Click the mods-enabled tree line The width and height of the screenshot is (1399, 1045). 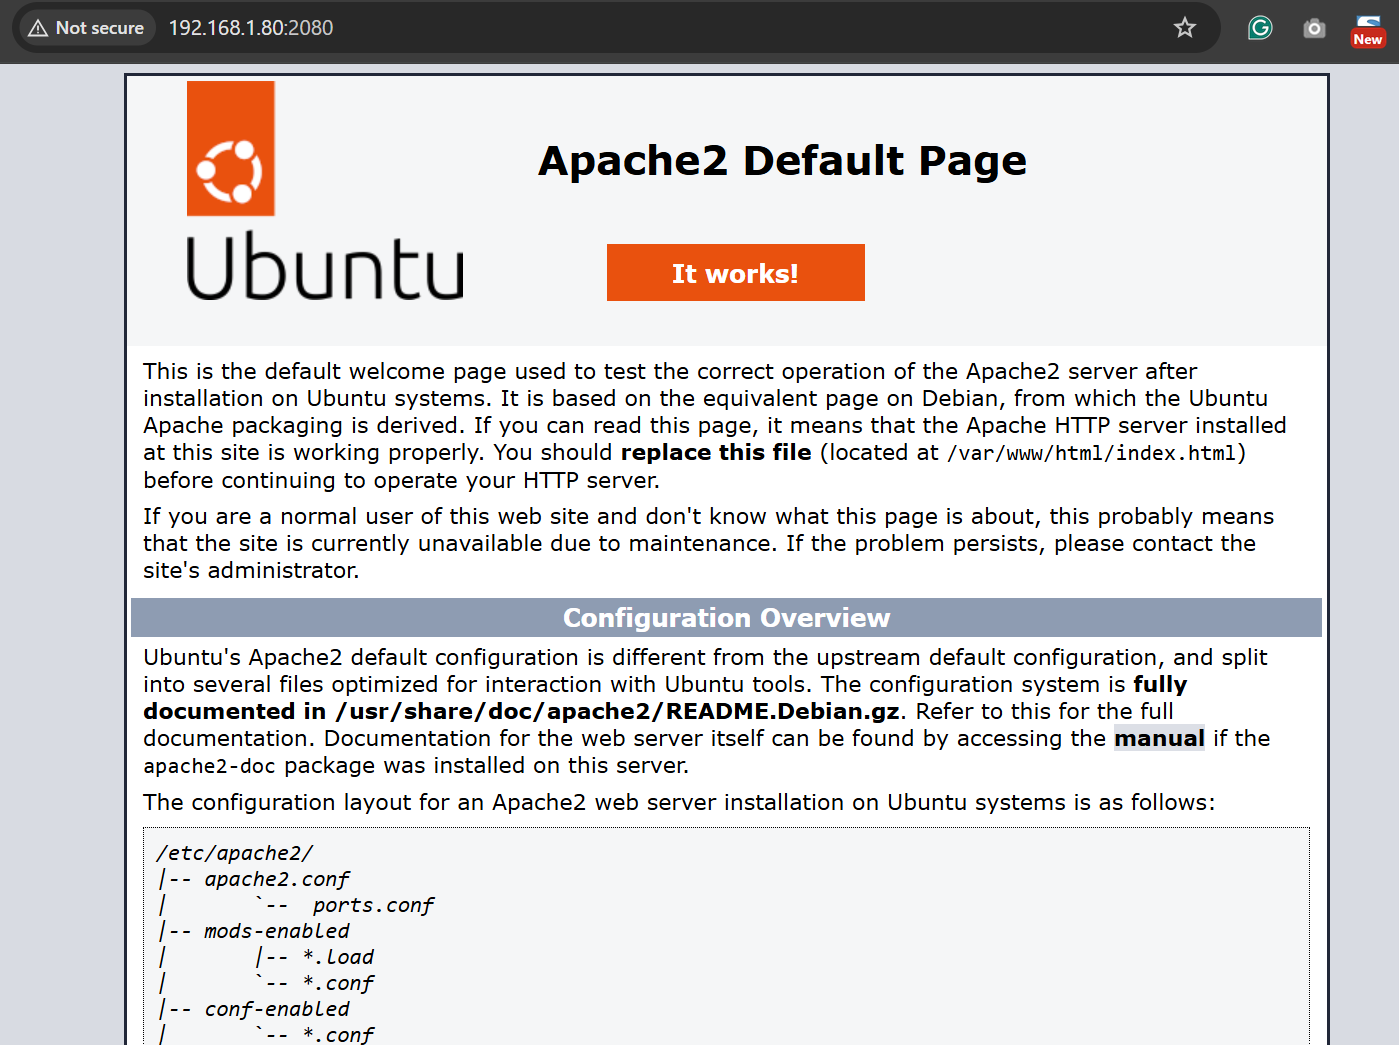277,931
